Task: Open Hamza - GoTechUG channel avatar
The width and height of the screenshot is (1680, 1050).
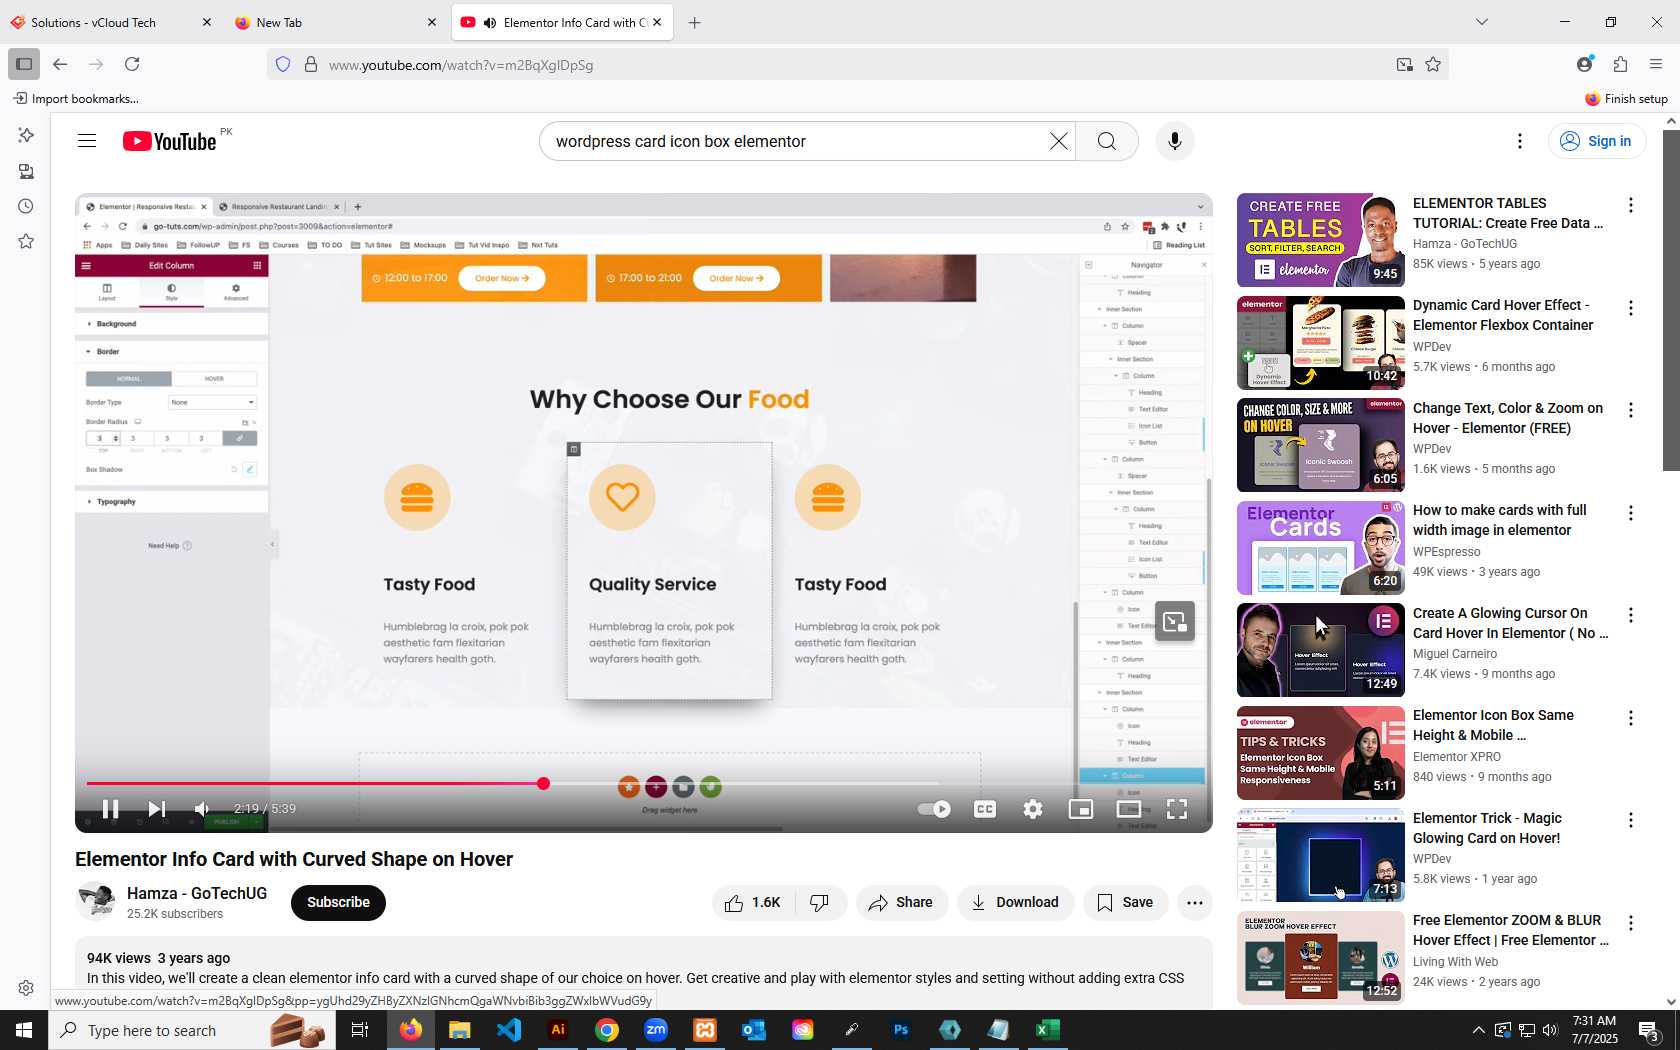Action: point(96,901)
